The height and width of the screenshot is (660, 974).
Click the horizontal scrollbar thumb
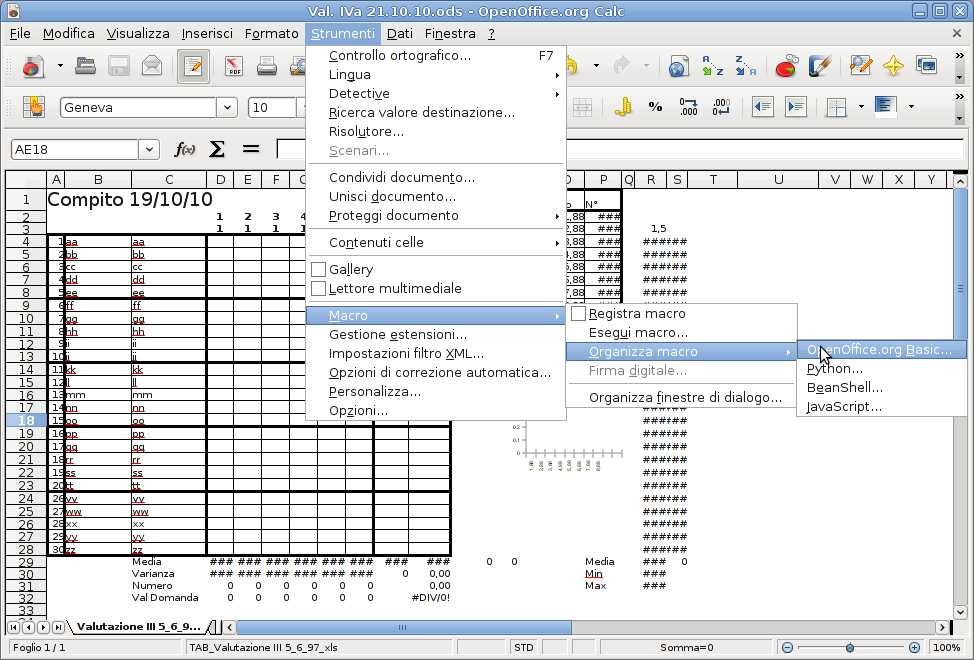tap(403, 627)
